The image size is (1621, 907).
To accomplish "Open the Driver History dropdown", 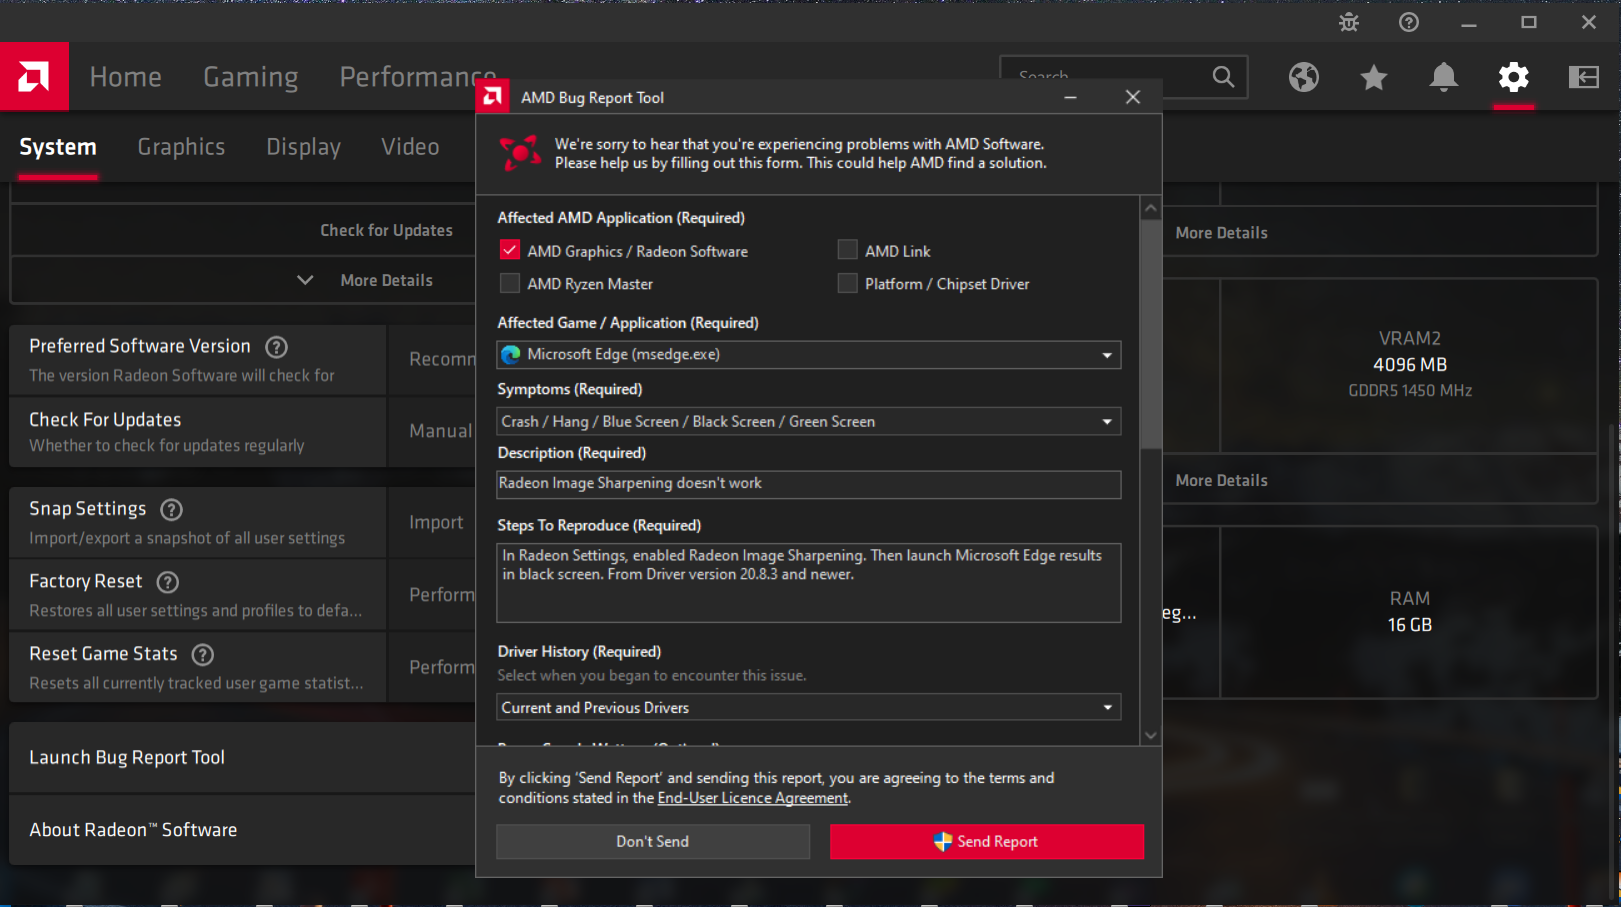I will coord(809,707).
